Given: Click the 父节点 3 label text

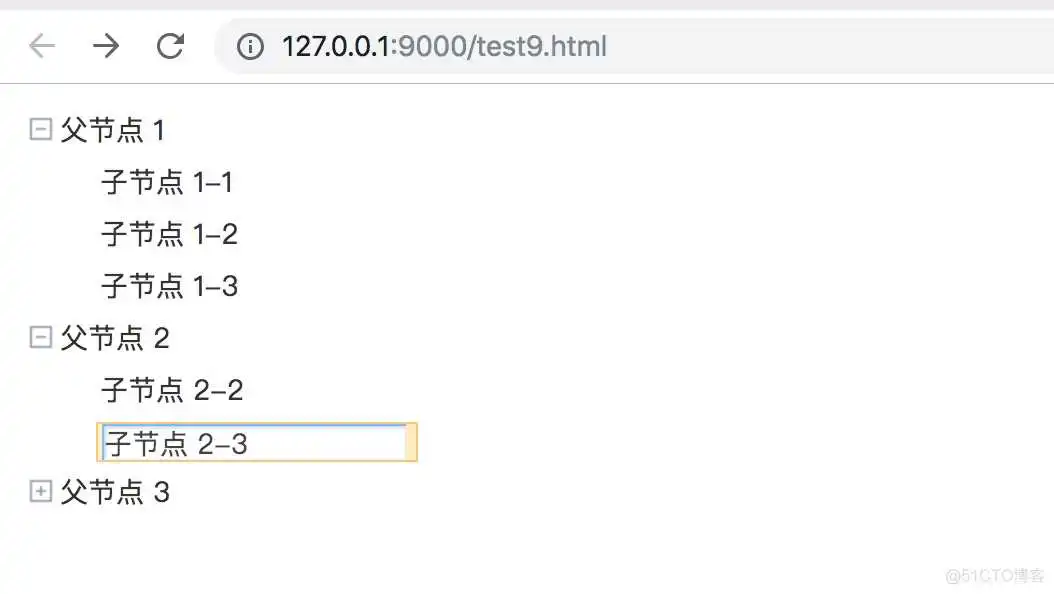Looking at the screenshot, I should (x=116, y=492).
